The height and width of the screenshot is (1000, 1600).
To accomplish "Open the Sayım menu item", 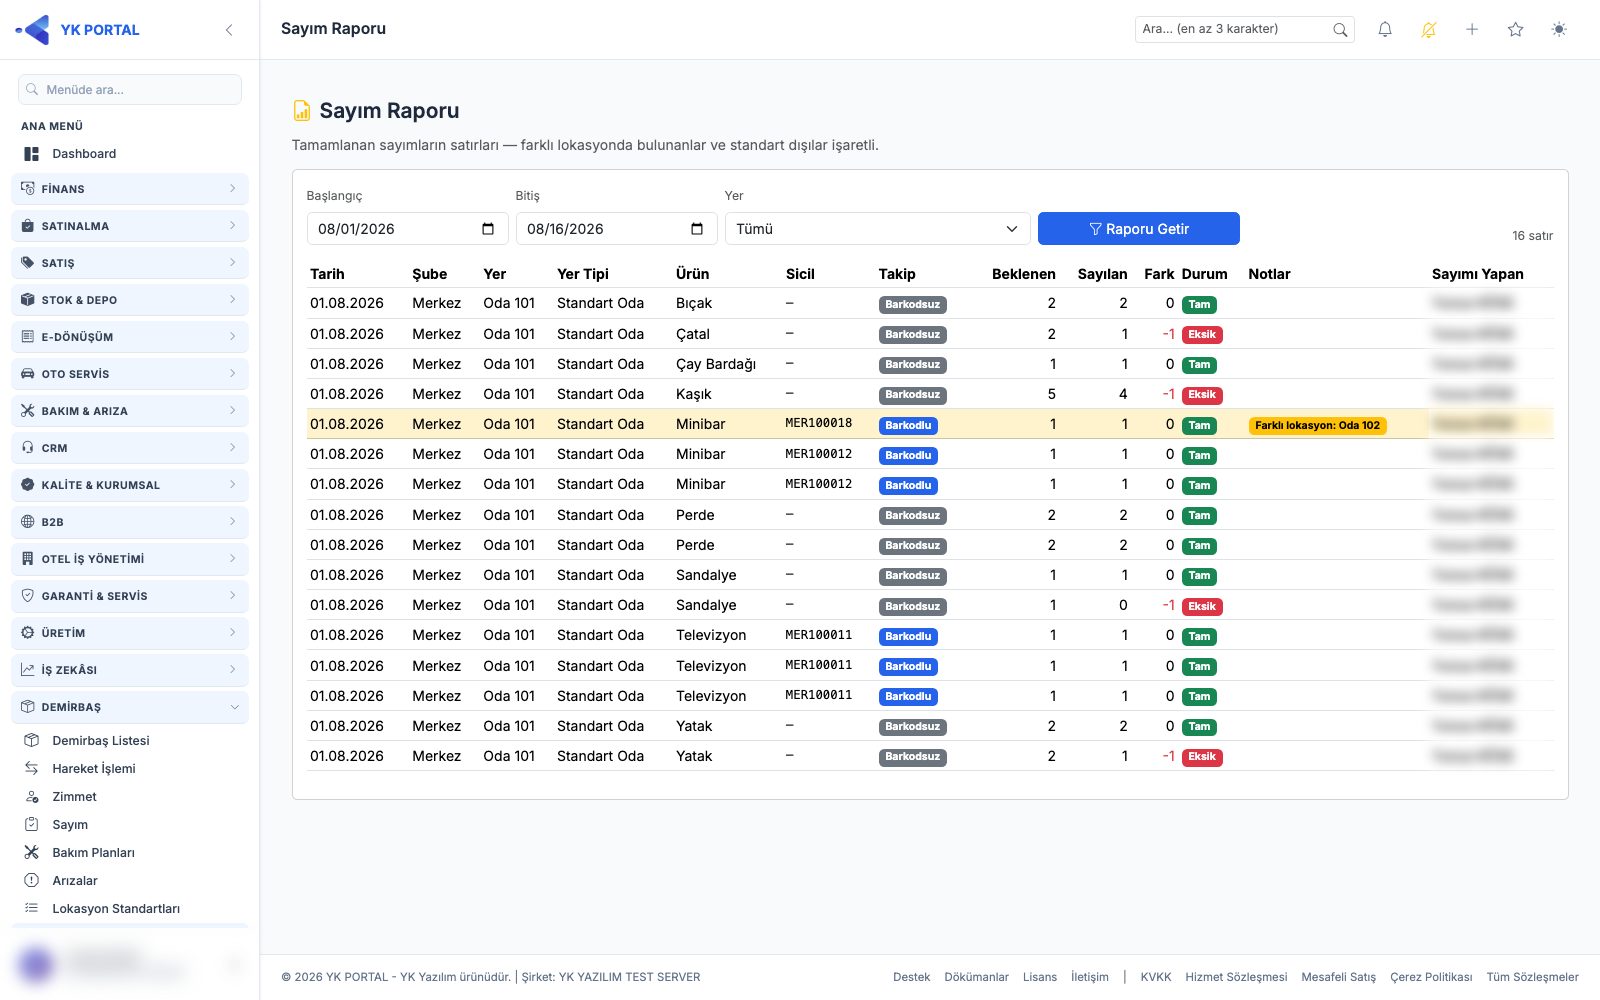I will [69, 825].
